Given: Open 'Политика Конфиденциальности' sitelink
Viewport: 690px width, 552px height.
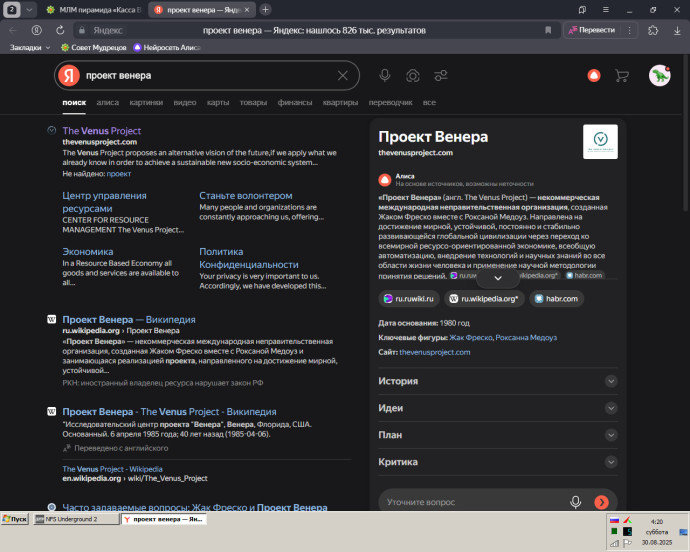Looking at the screenshot, I should (249, 258).
